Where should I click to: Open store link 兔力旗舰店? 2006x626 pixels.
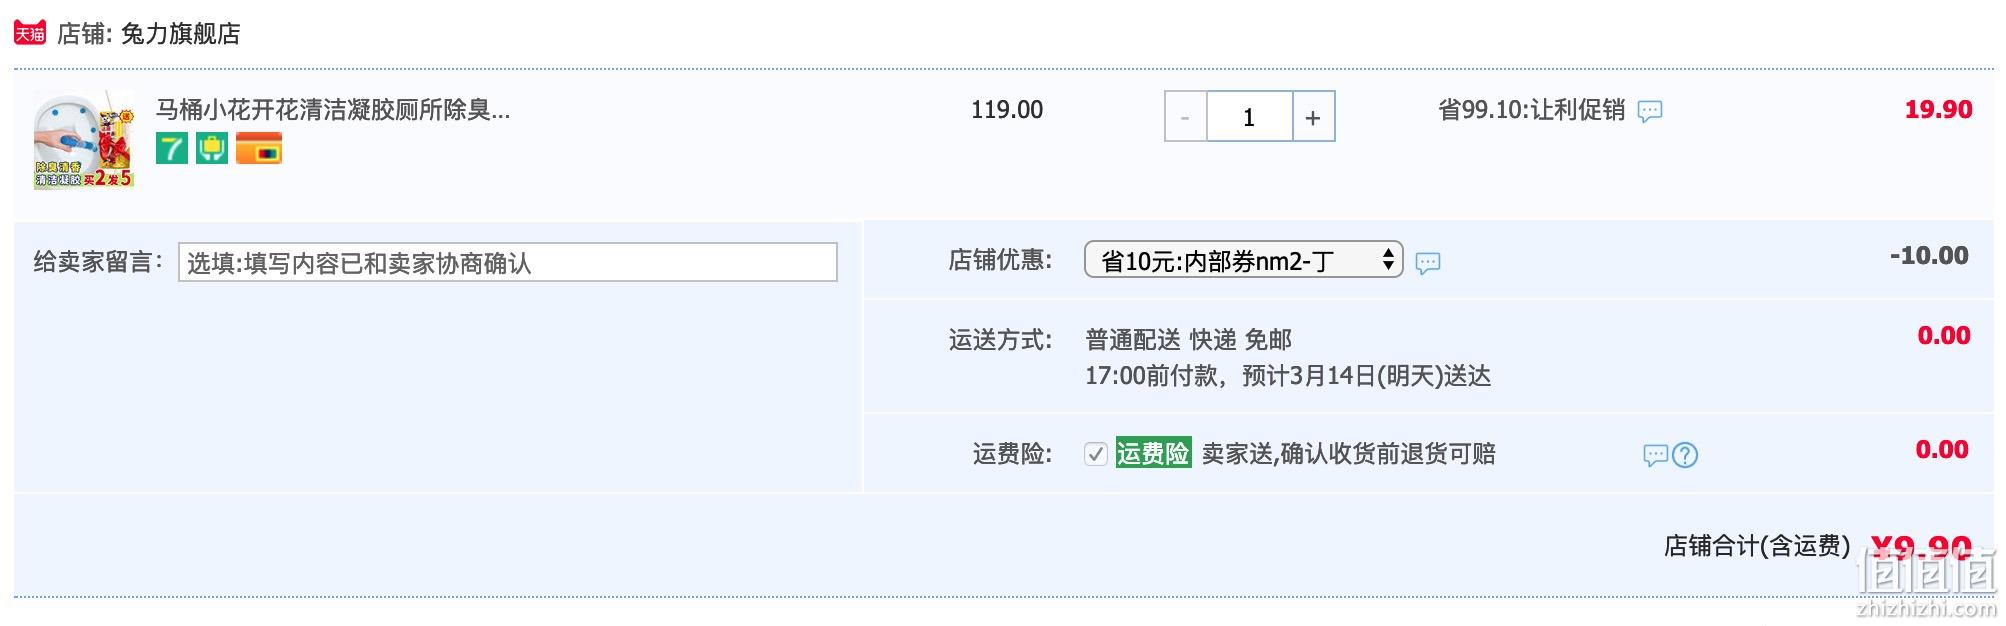pyautogui.click(x=181, y=34)
